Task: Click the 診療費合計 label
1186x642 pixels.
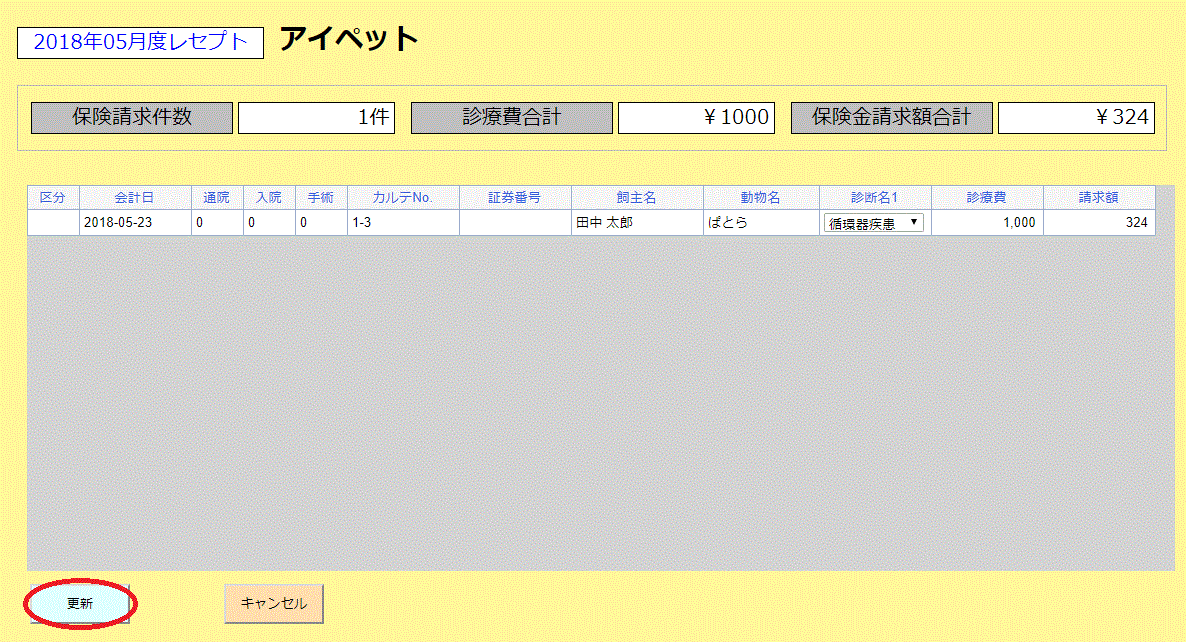Action: pos(511,118)
